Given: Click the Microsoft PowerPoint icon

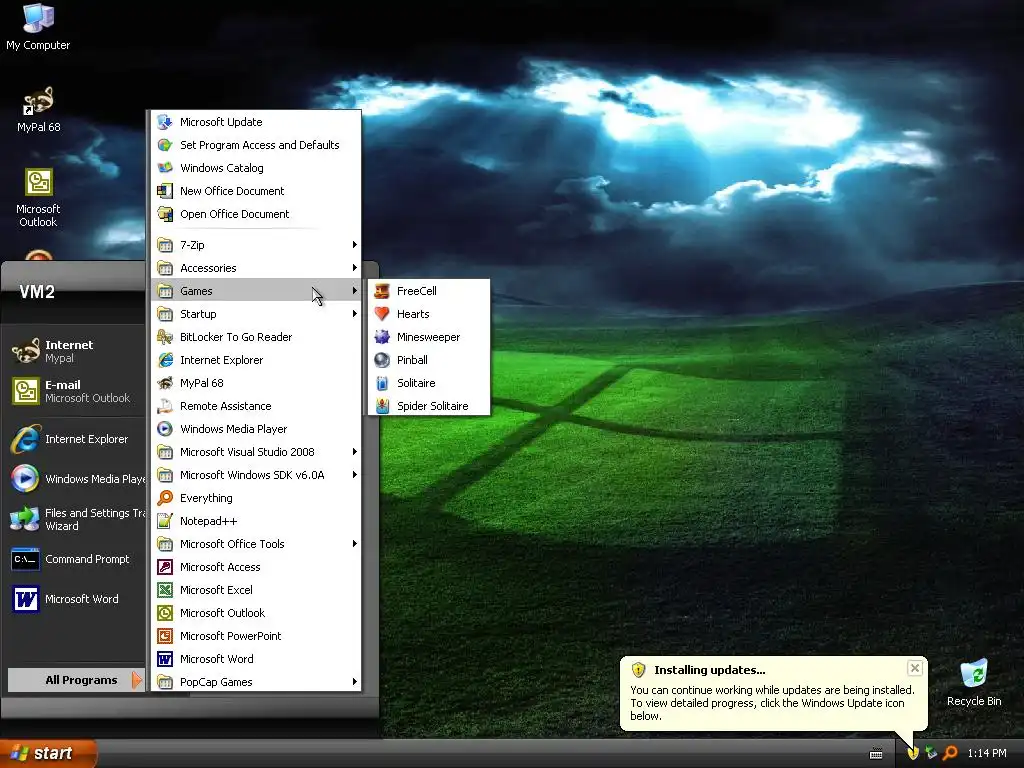Looking at the screenshot, I should click(165, 636).
